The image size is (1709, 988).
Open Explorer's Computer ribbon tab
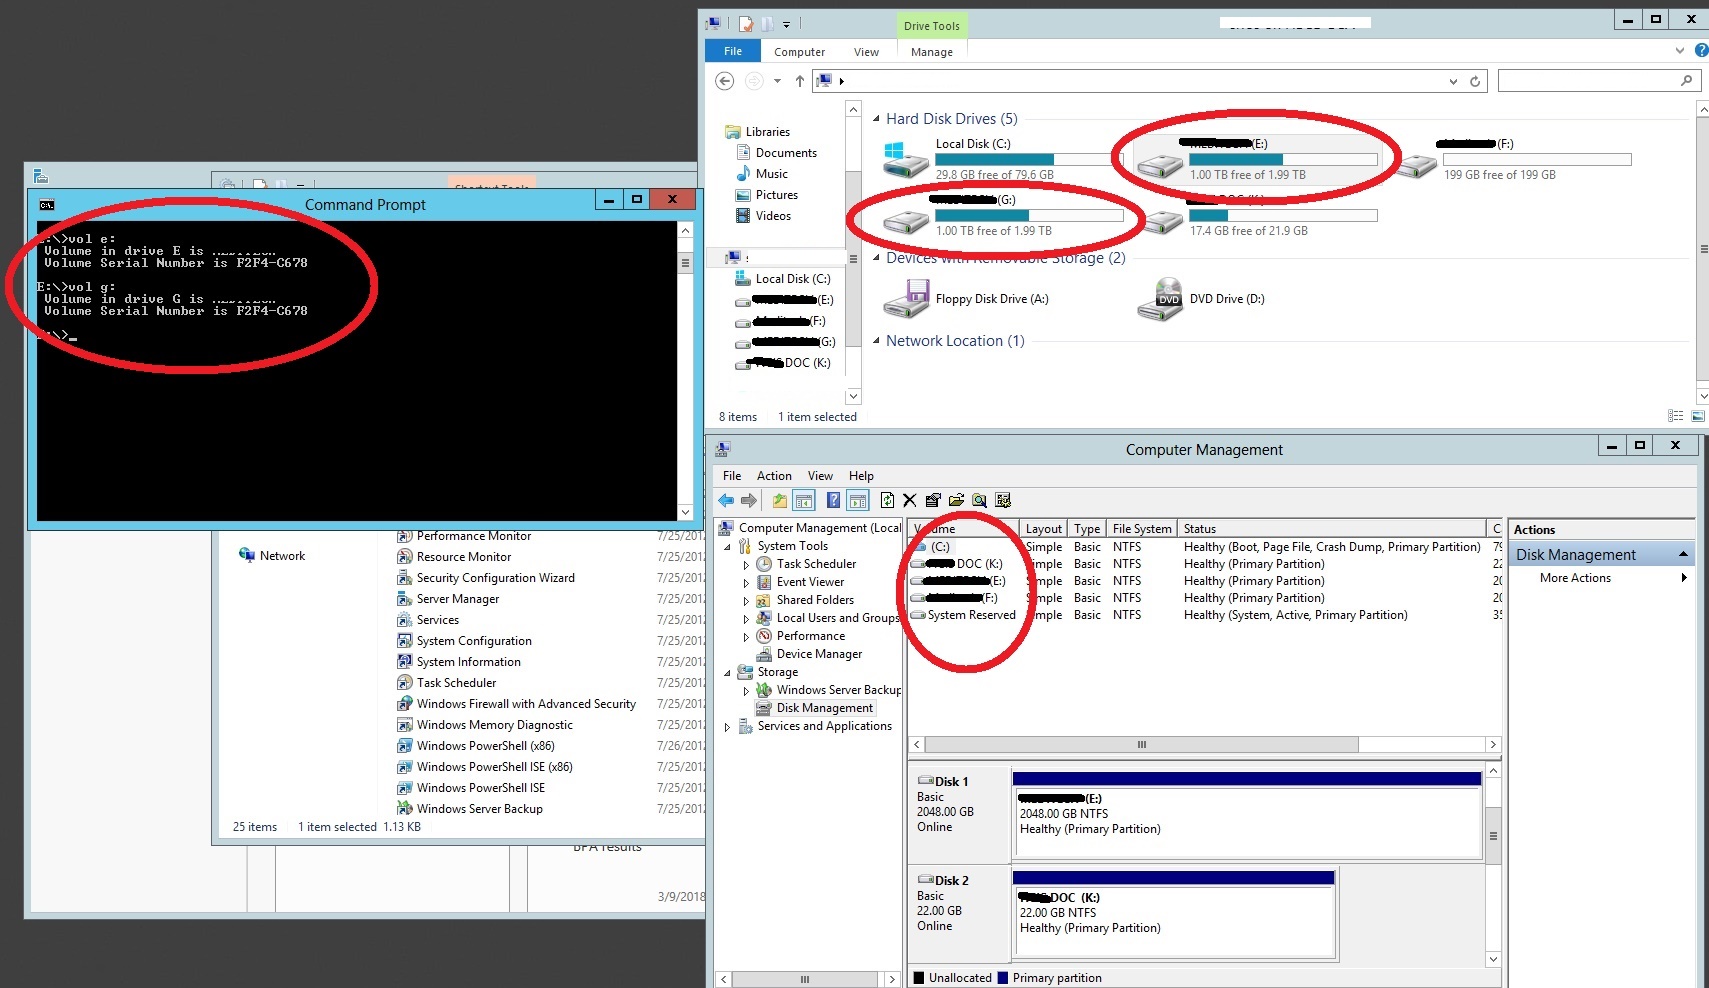[x=799, y=52]
